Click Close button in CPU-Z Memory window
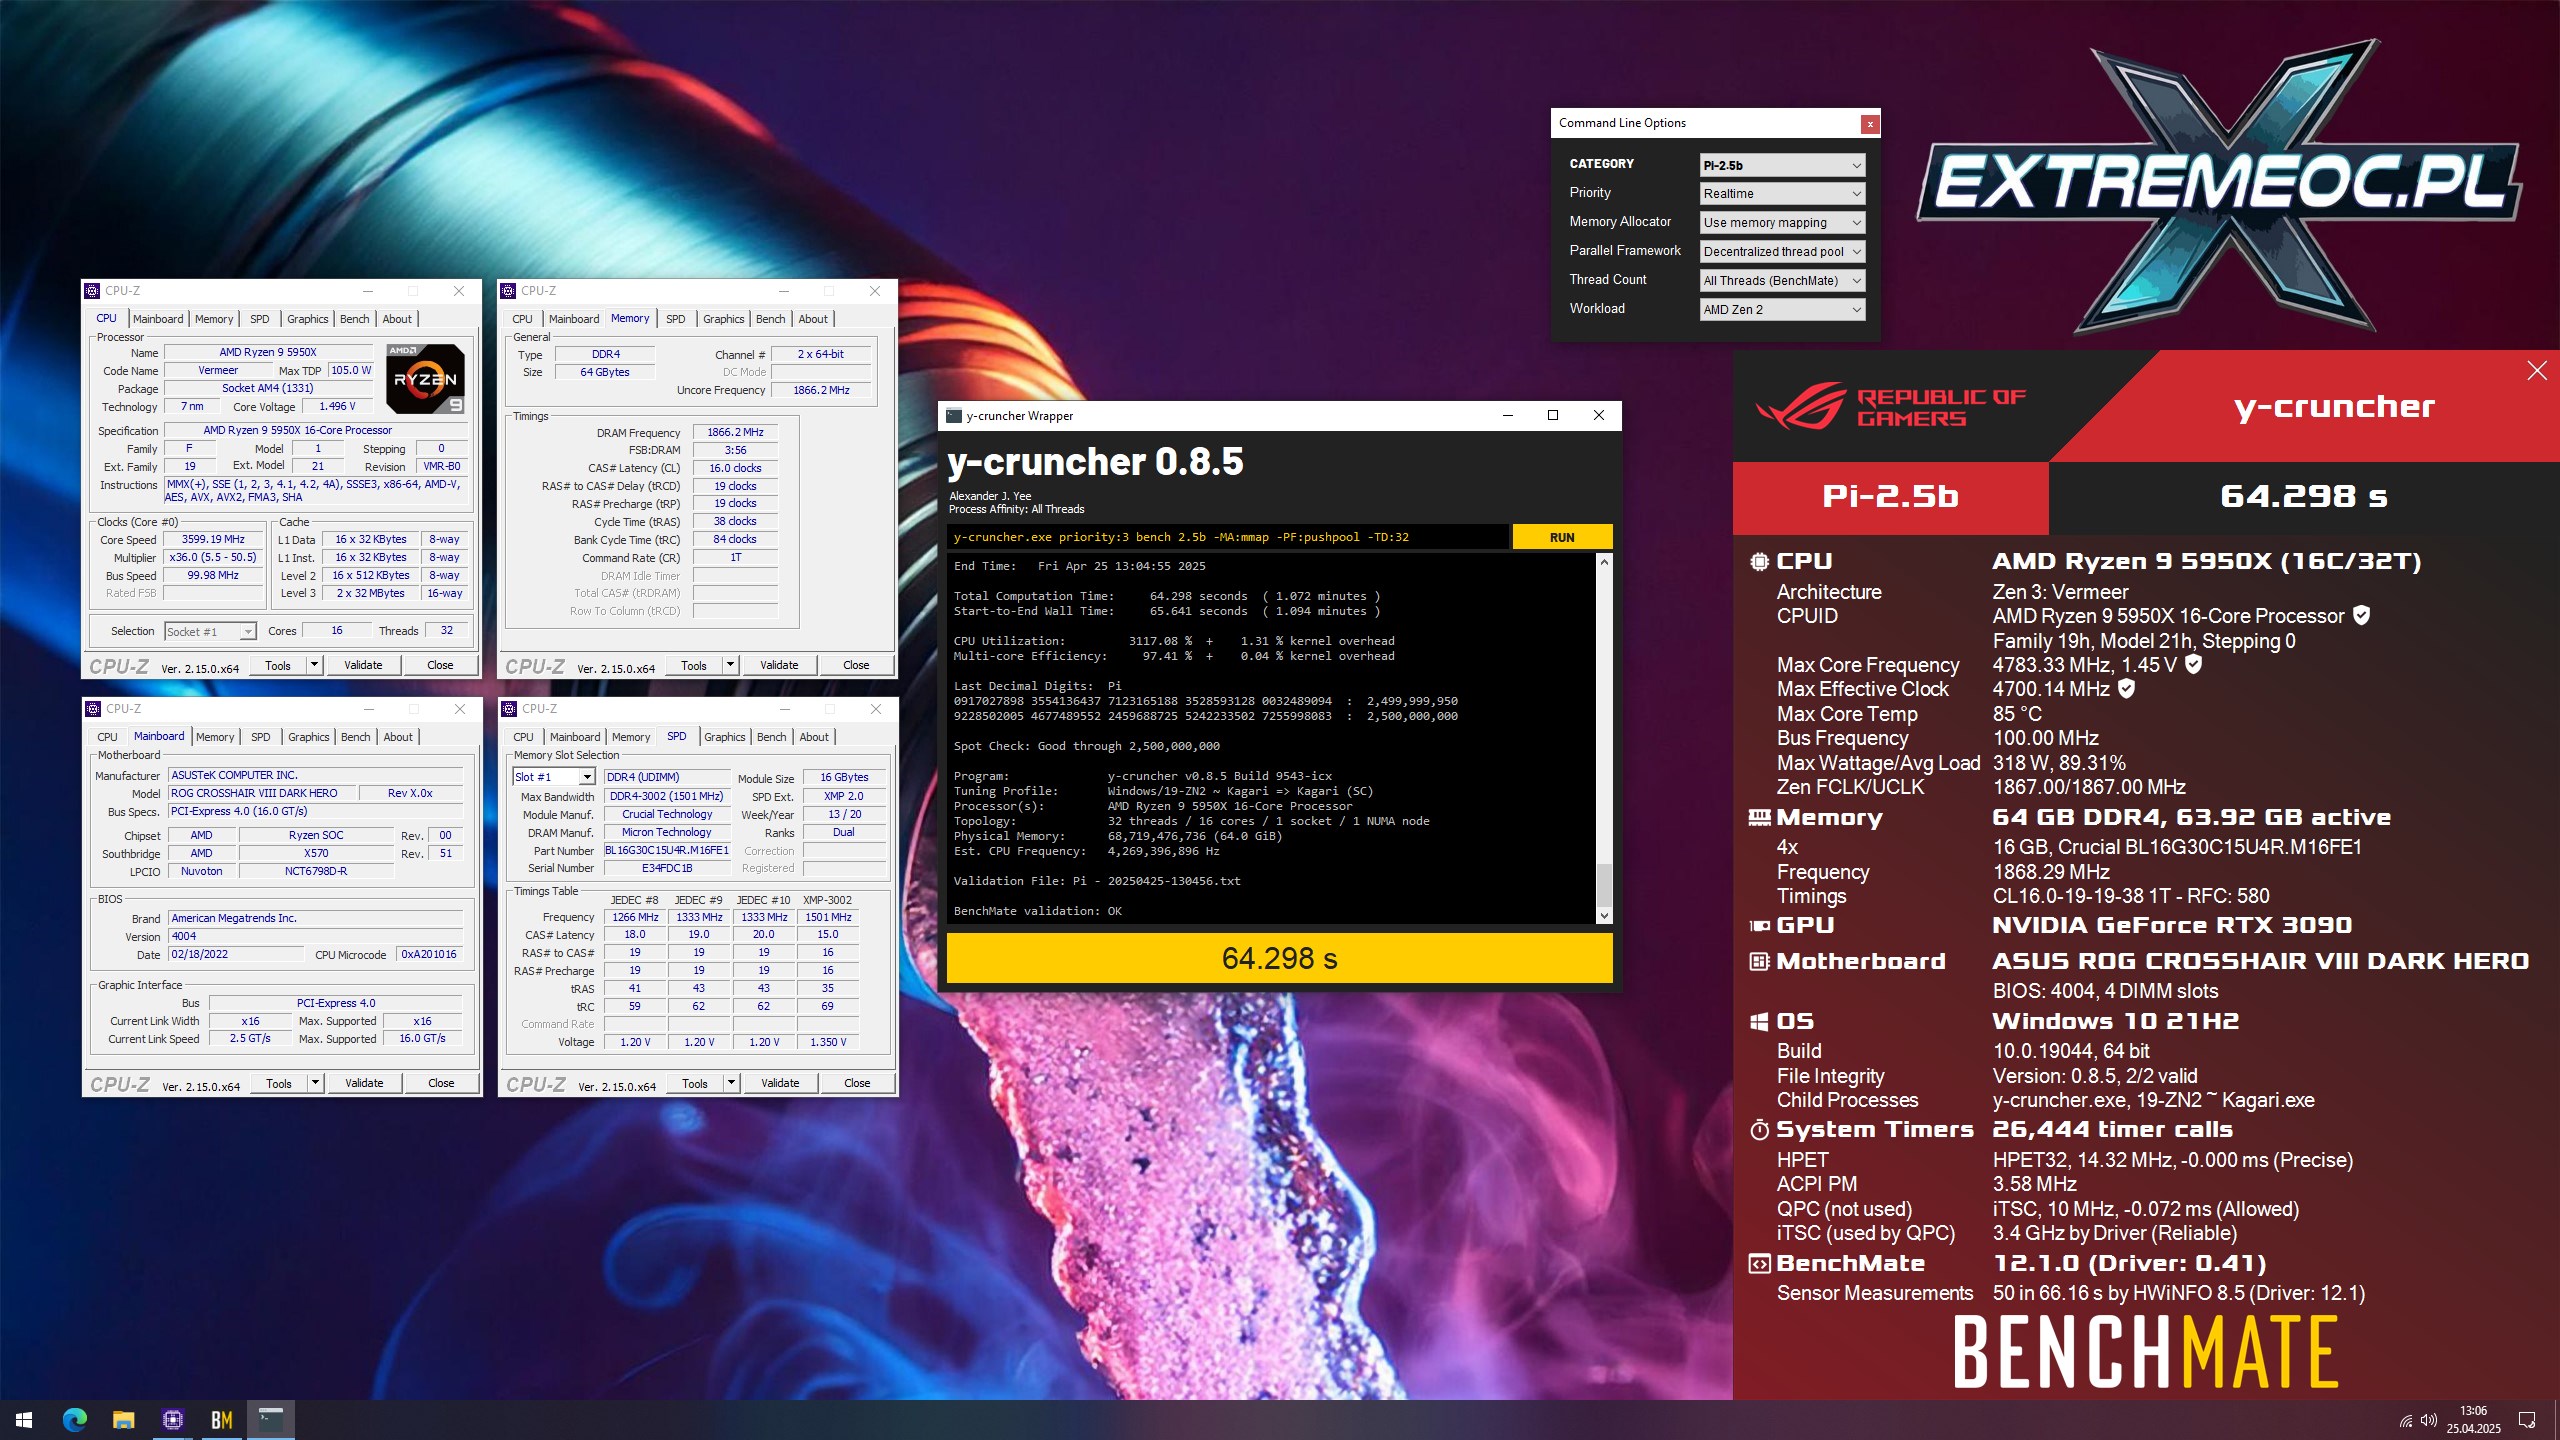 point(856,665)
